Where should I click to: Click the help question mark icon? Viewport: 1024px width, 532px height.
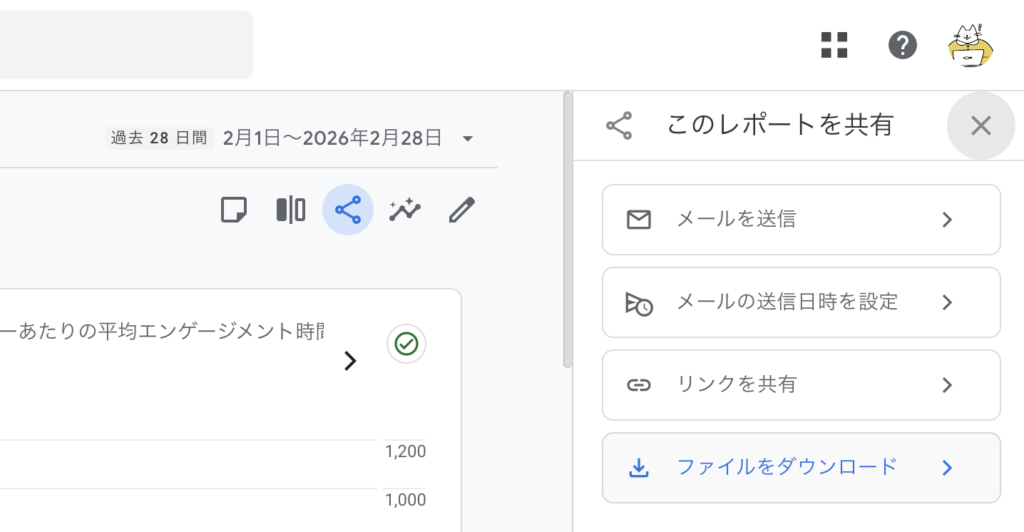(x=902, y=45)
